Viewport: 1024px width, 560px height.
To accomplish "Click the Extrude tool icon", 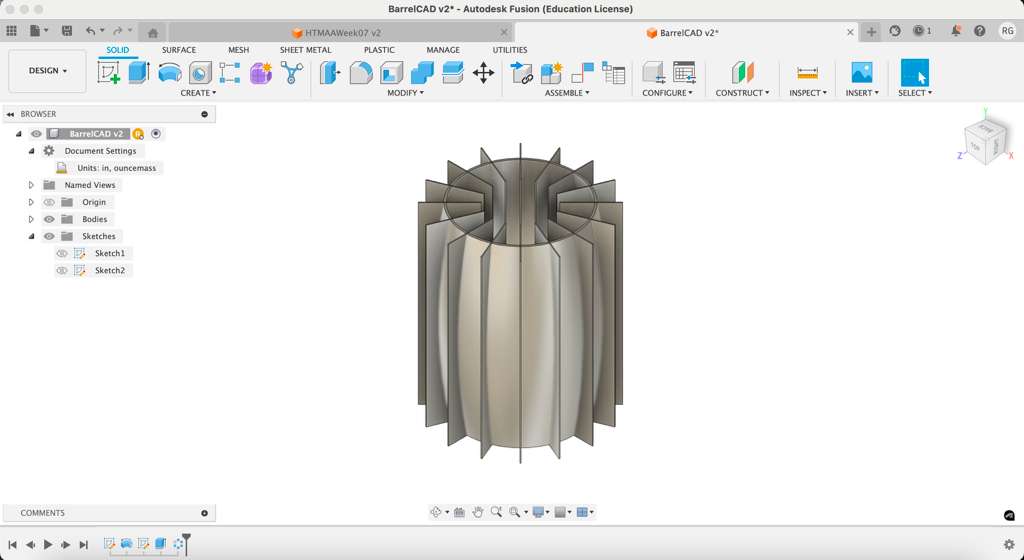I will pyautogui.click(x=139, y=72).
